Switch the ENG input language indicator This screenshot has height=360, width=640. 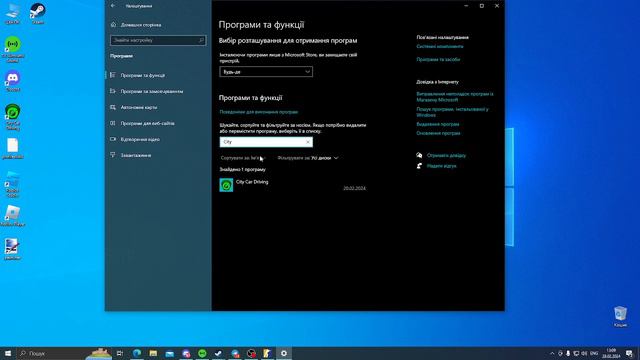(x=594, y=353)
